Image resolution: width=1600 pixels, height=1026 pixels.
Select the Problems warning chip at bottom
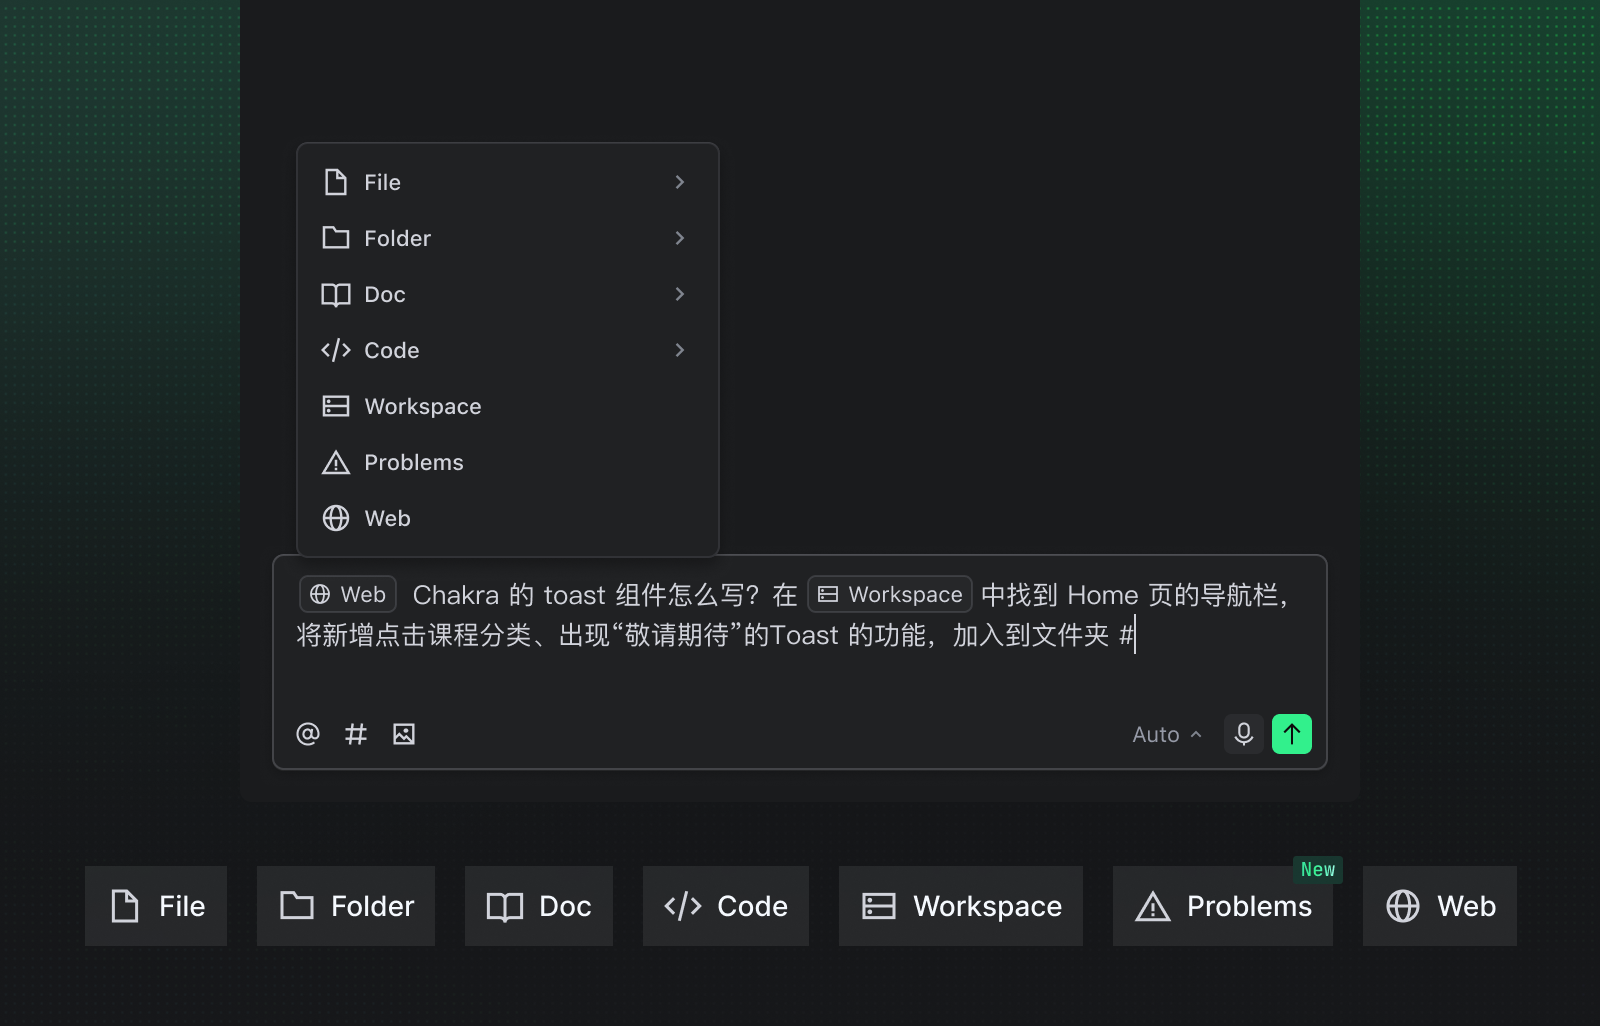(x=1222, y=906)
